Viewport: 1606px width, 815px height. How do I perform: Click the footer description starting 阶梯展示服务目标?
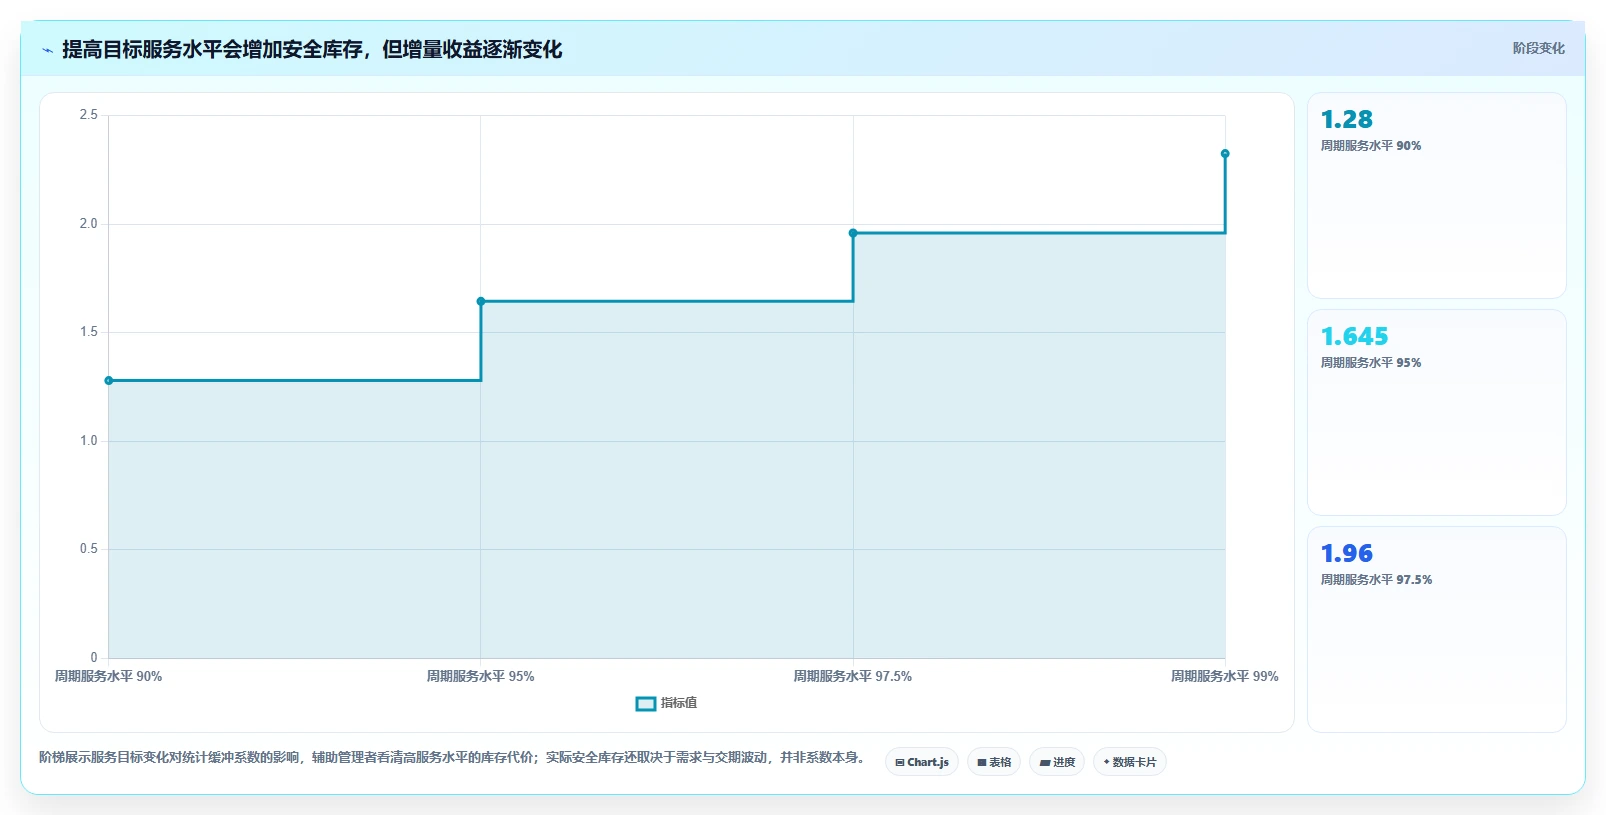(452, 758)
